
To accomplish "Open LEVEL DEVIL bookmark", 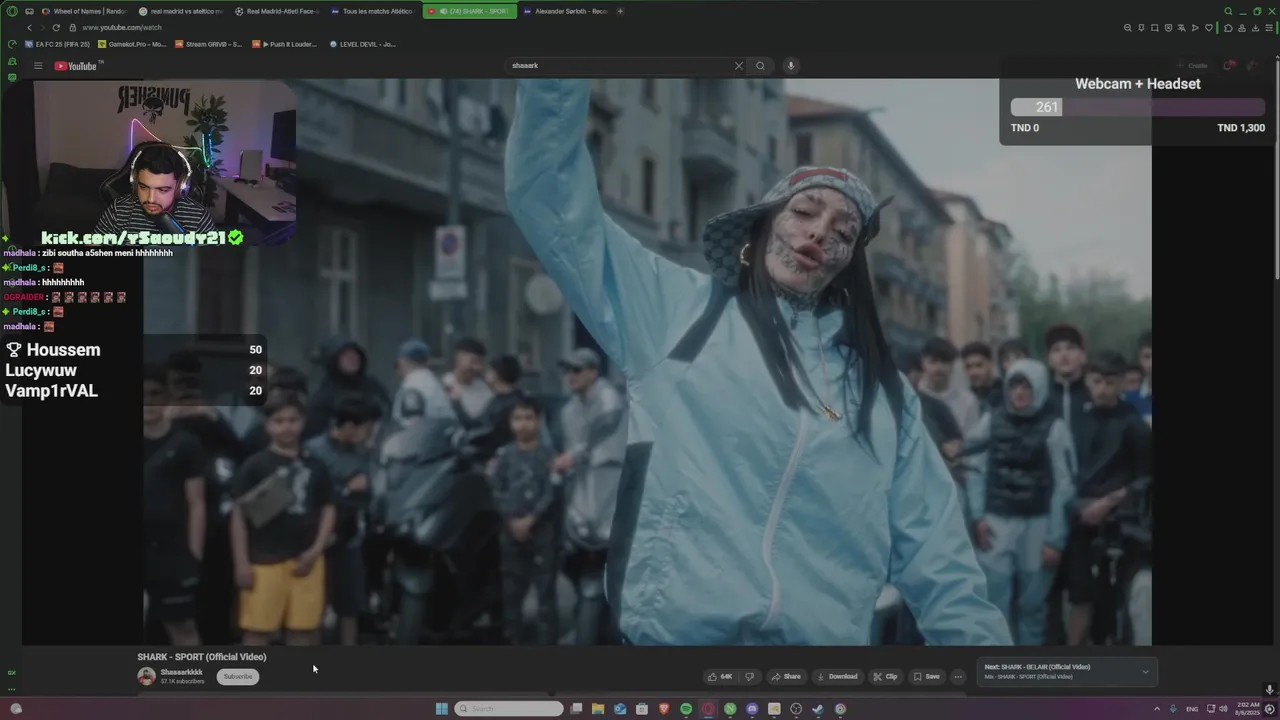I will pyautogui.click(x=362, y=44).
